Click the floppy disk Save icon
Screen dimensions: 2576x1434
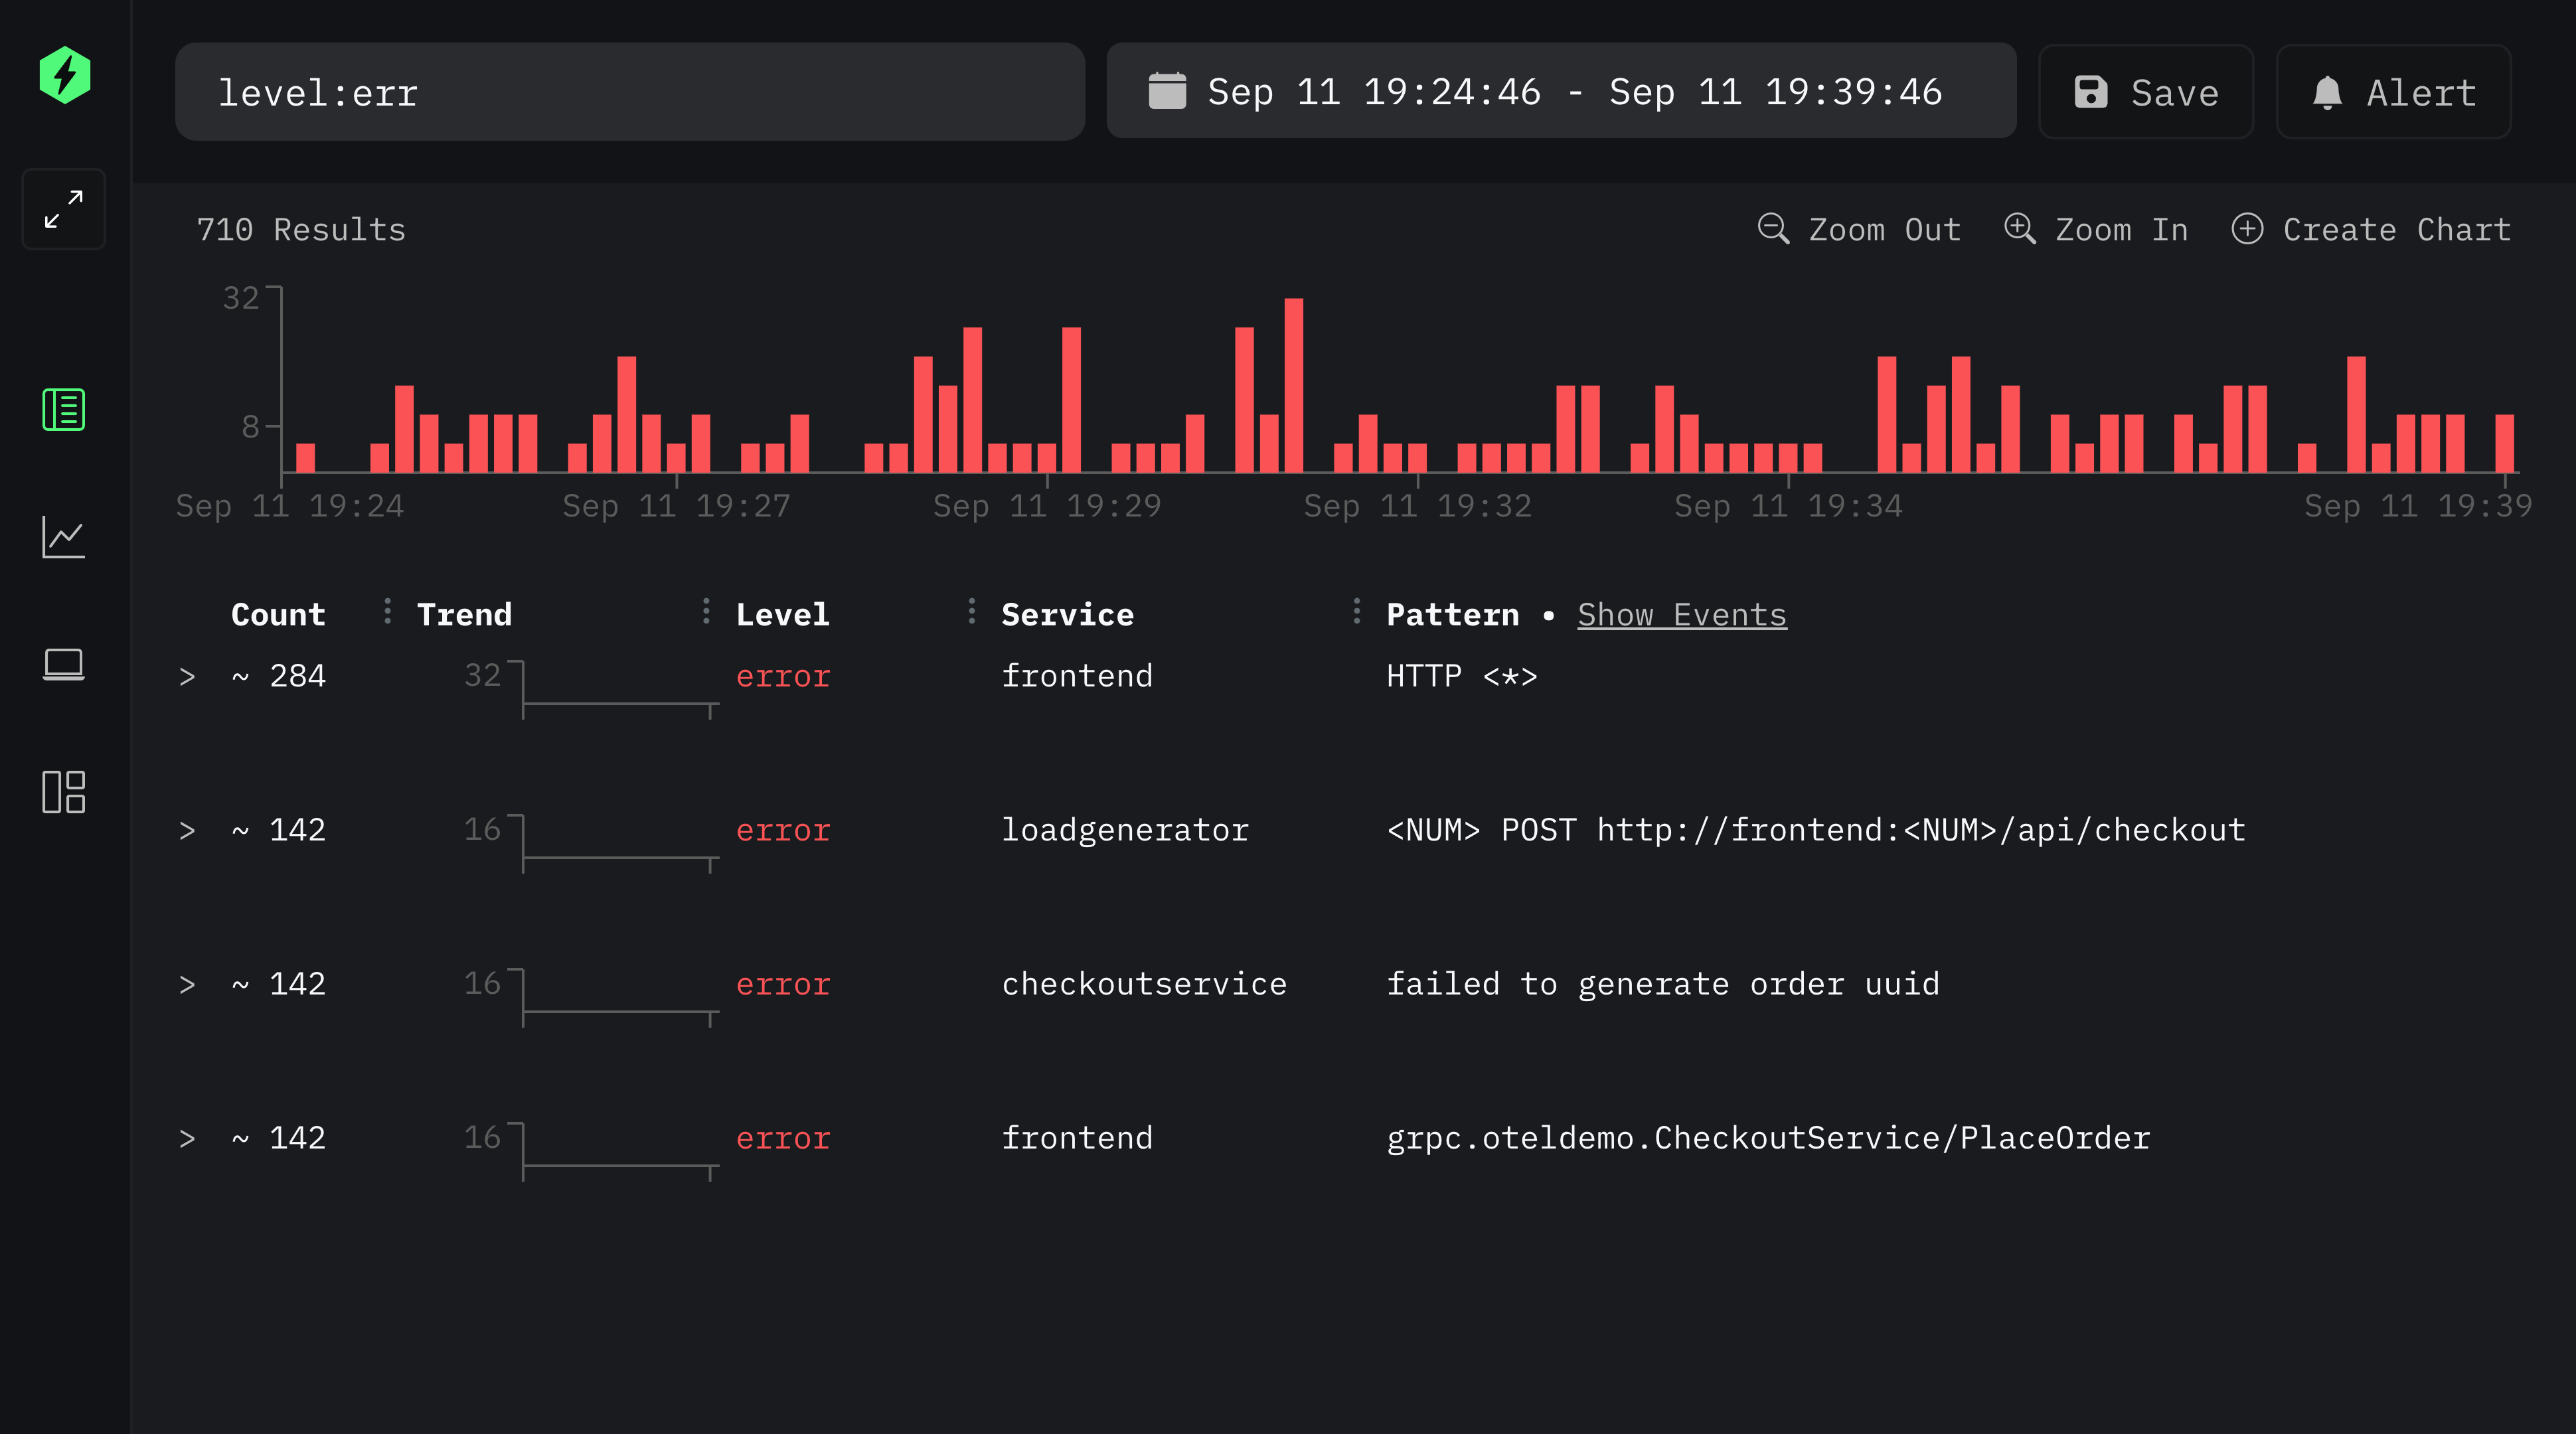tap(2091, 92)
